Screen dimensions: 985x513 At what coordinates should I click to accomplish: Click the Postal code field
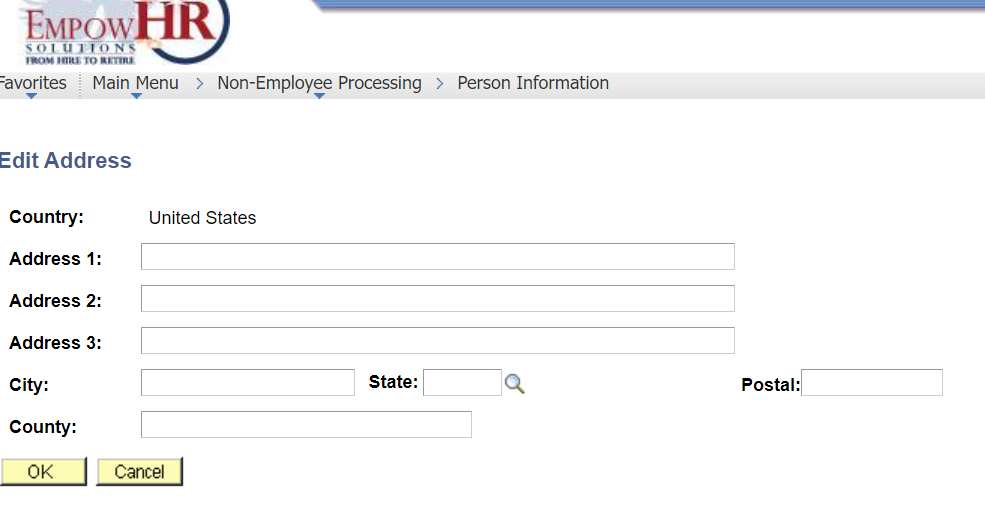pos(871,383)
